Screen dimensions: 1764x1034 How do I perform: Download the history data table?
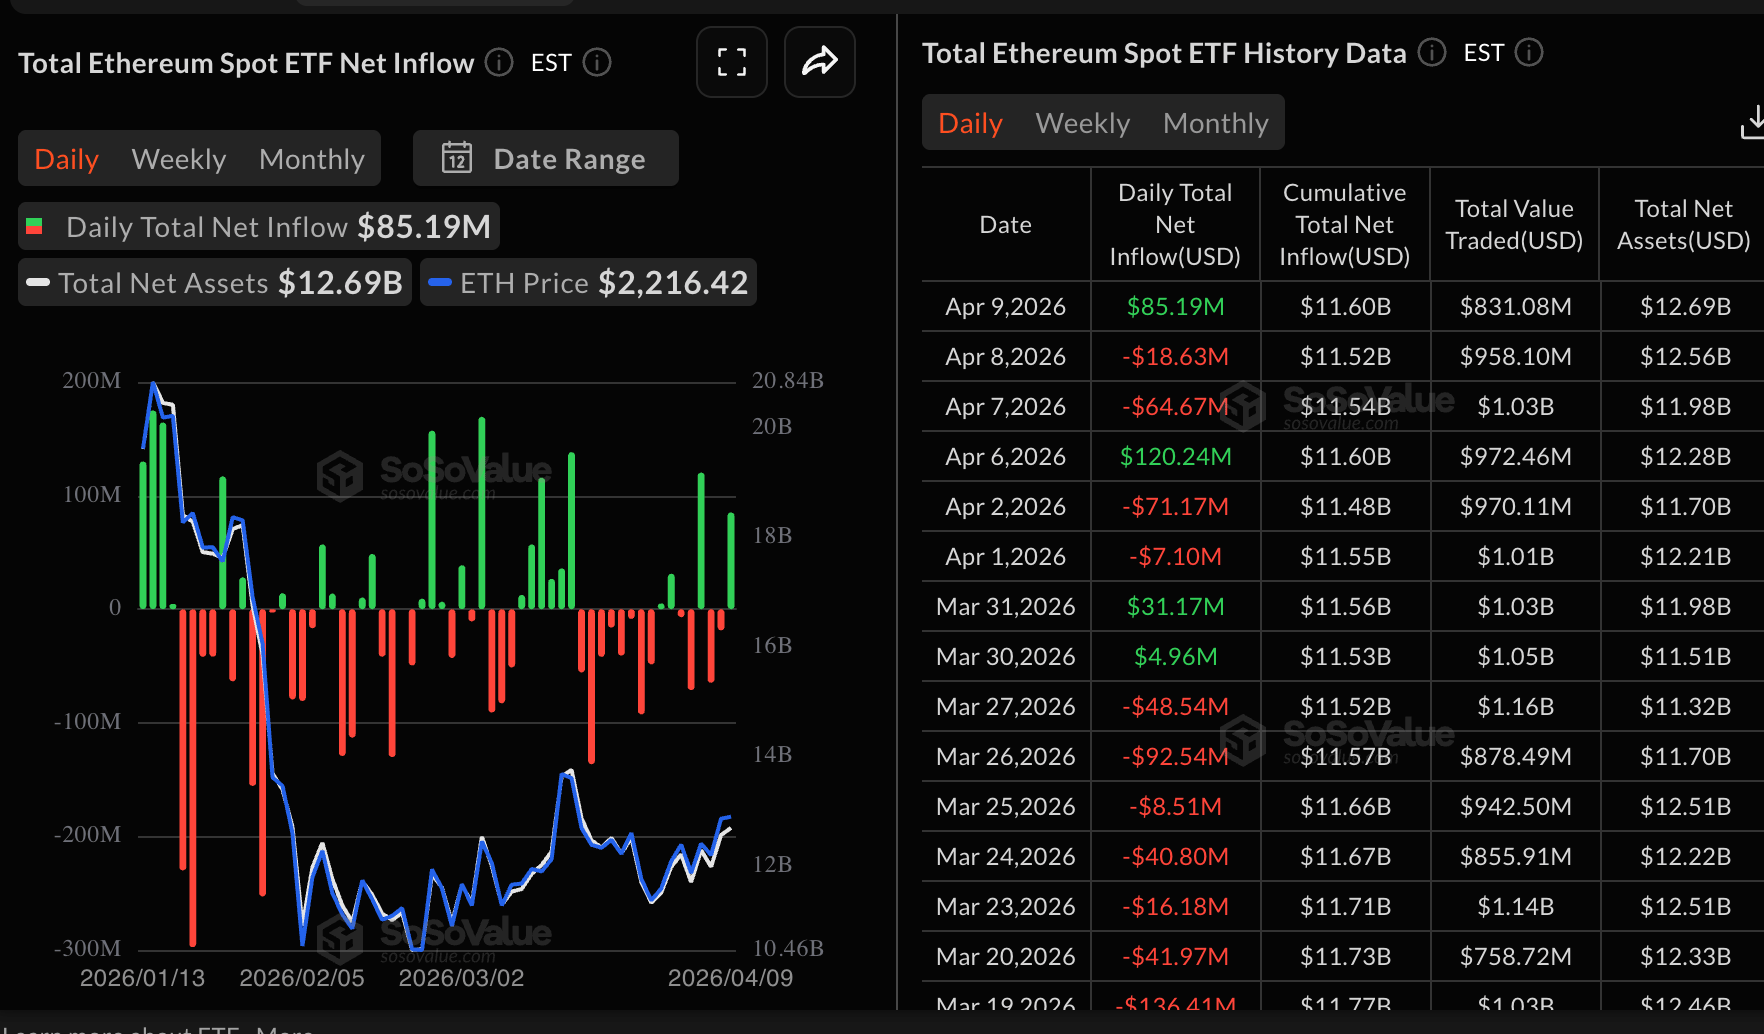click(1751, 123)
